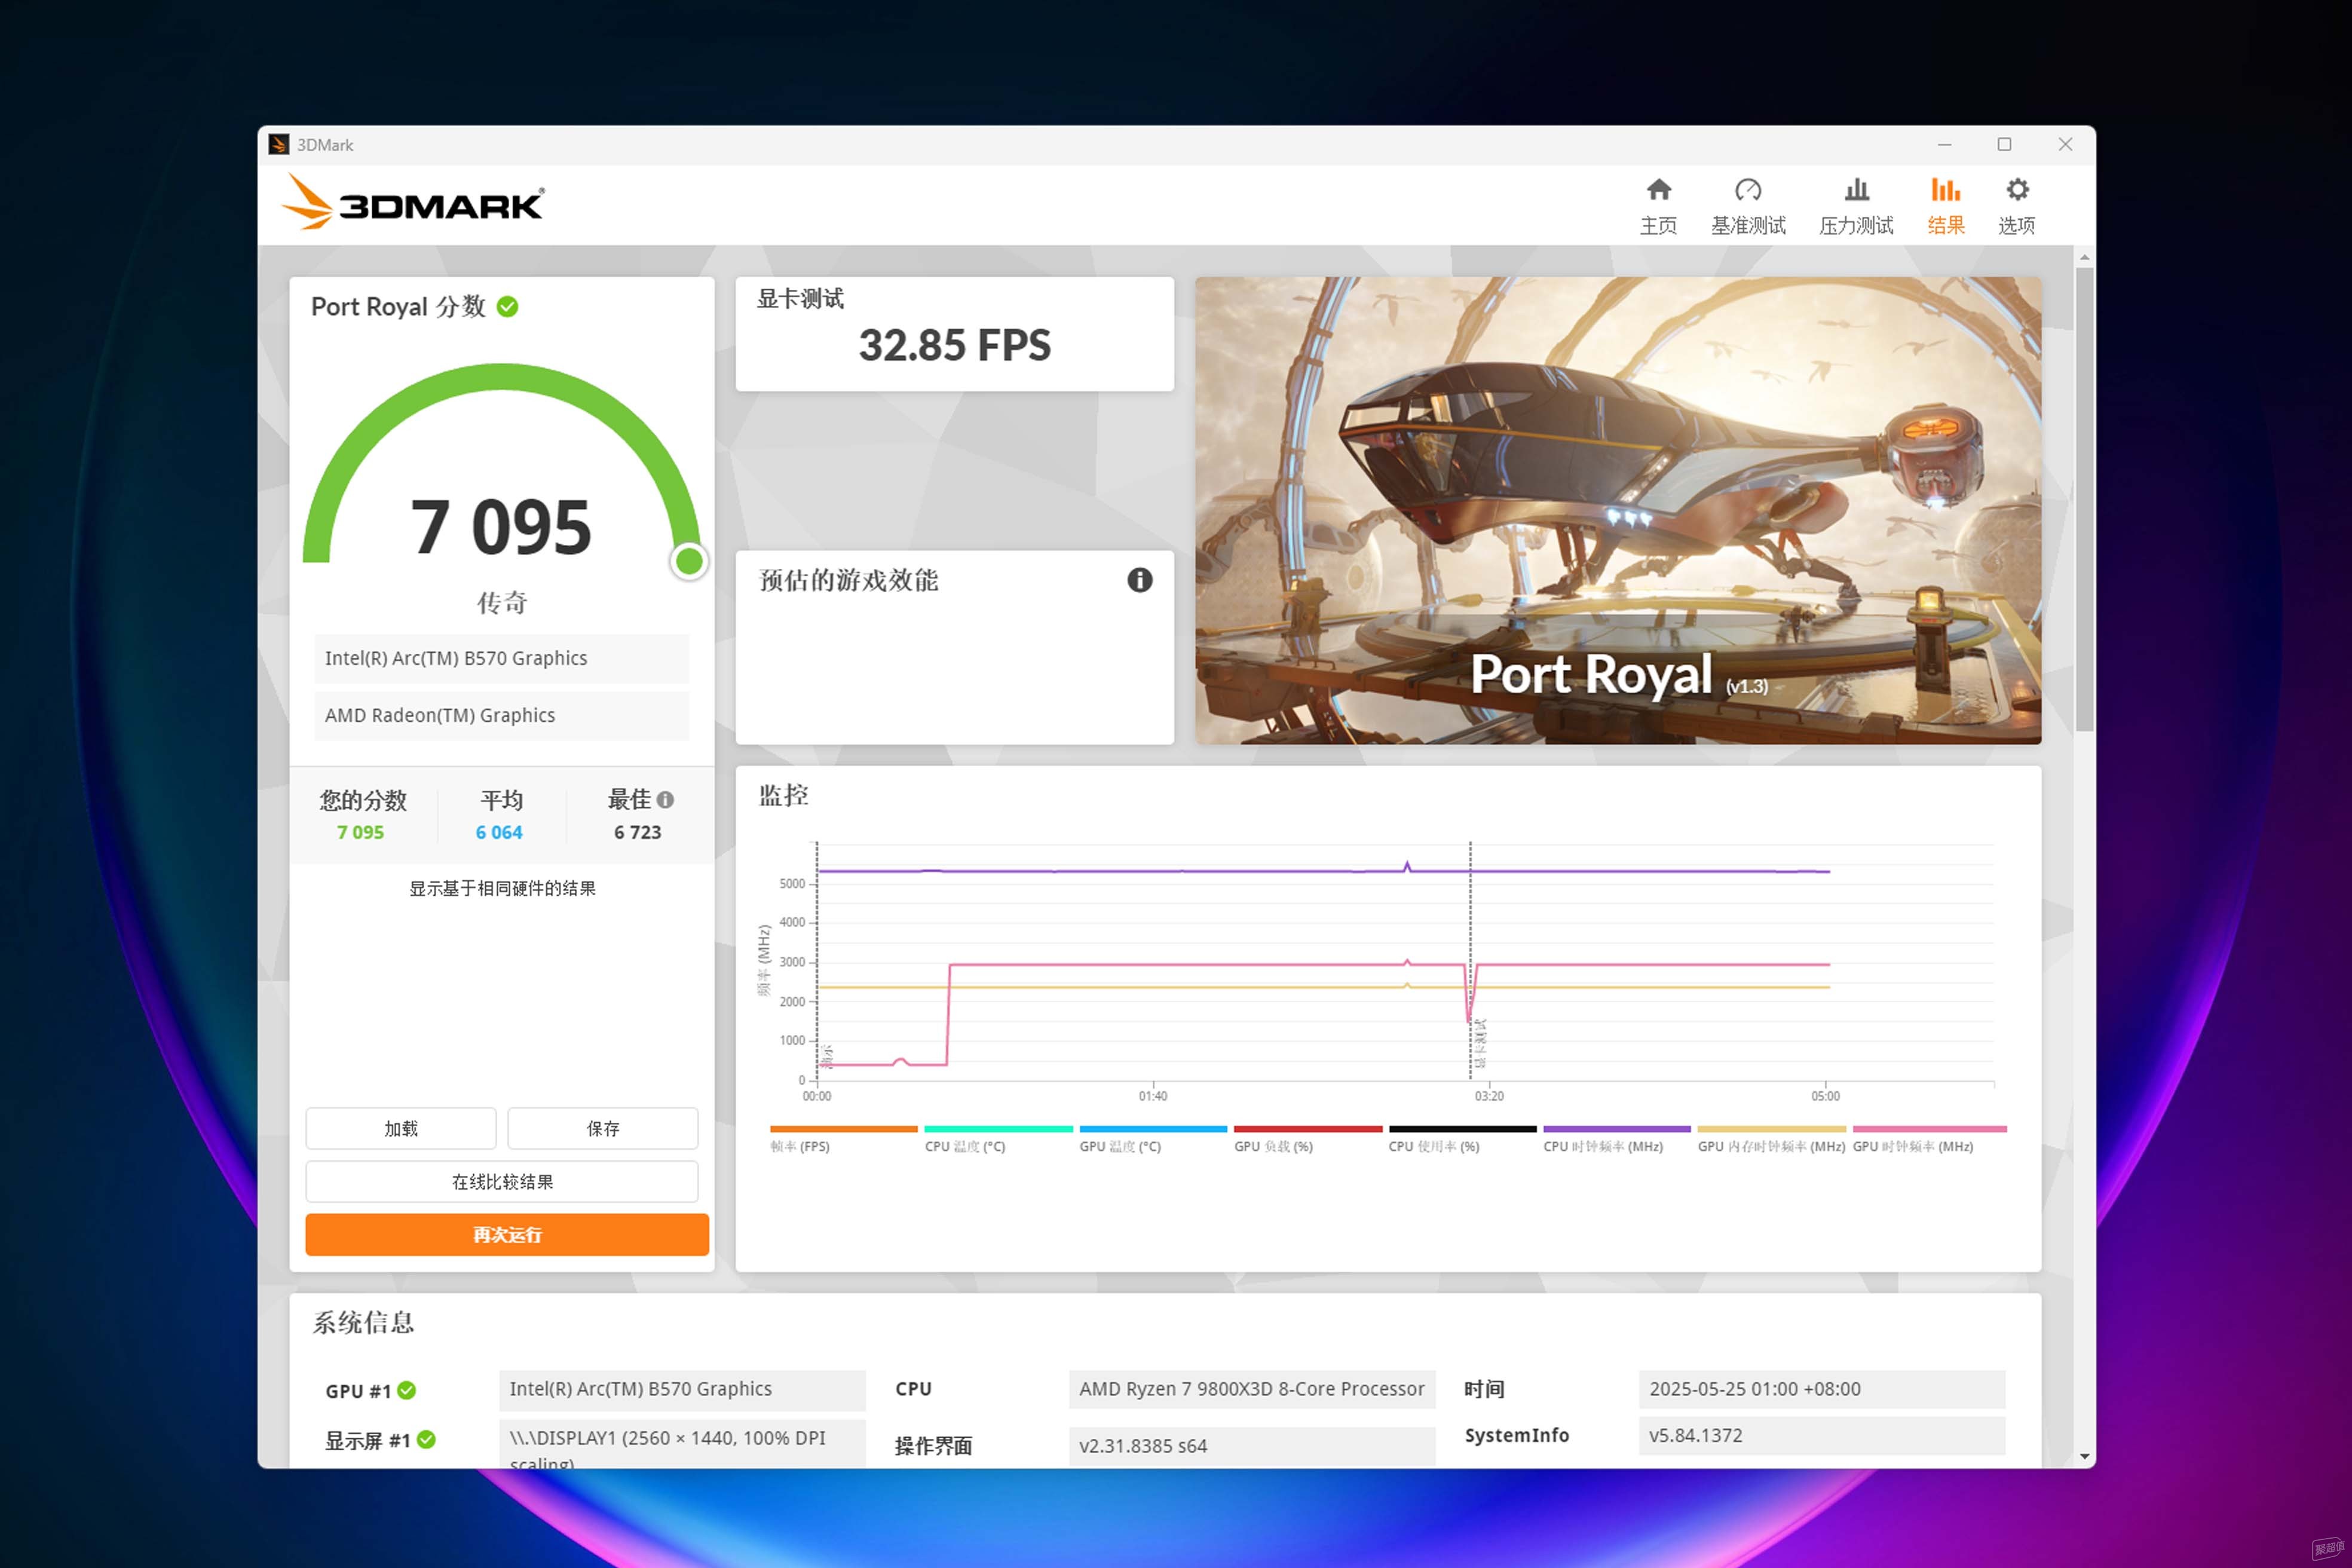This screenshot has width=2352, height=1568.
Task: Click the 传奇 rating label
Action: click(x=501, y=602)
